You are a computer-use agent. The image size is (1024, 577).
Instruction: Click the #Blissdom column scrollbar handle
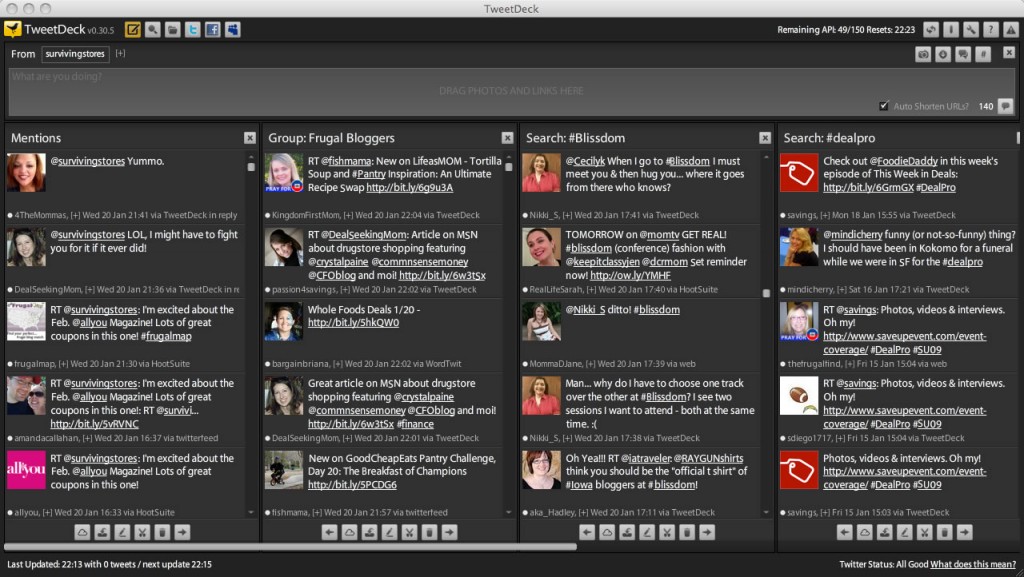tap(766, 293)
